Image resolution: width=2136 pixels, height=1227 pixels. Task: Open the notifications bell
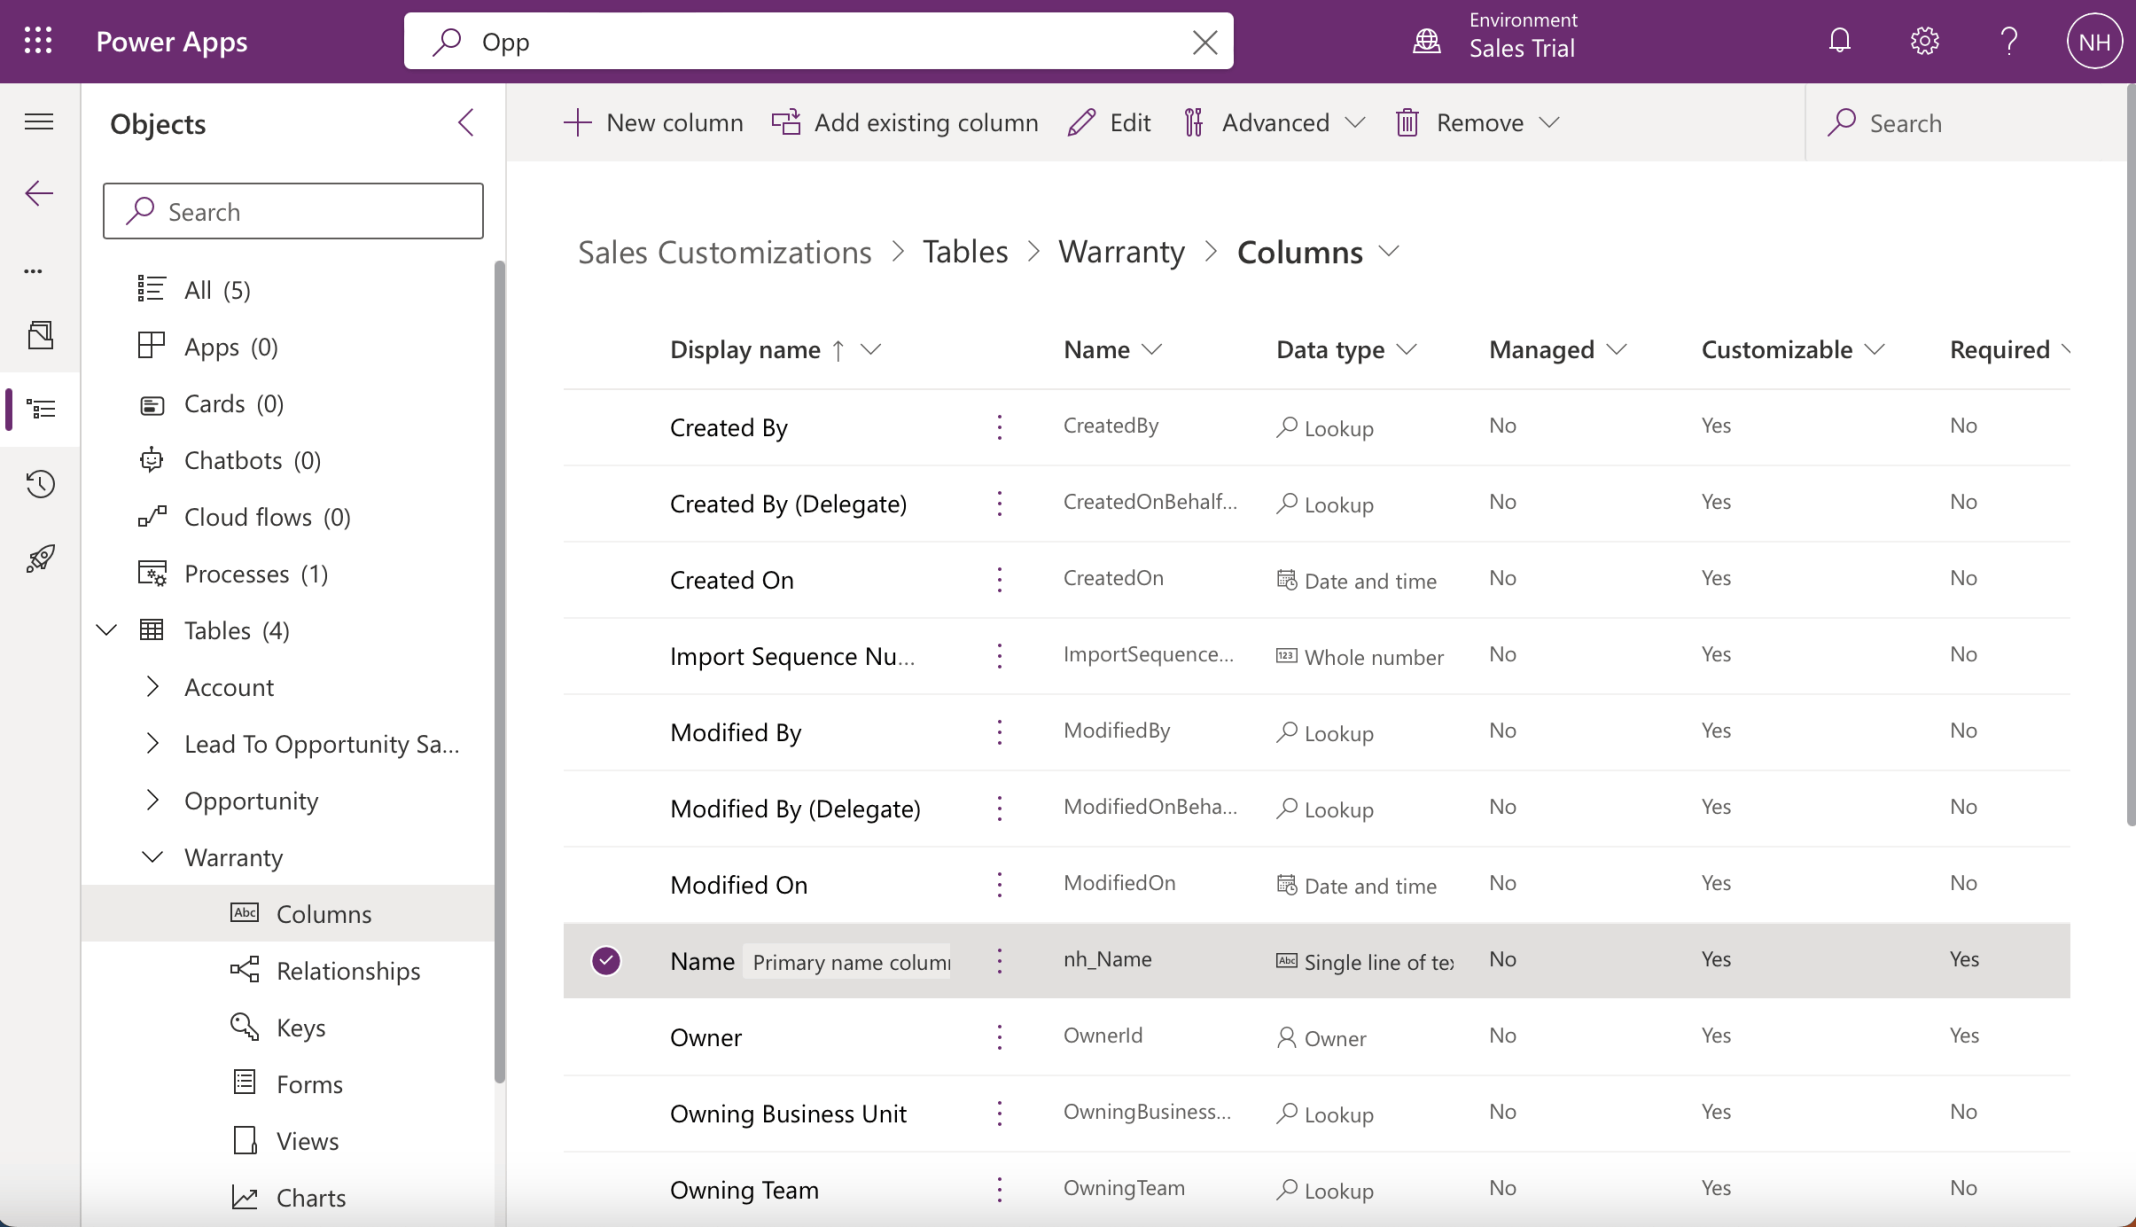pyautogui.click(x=1839, y=41)
